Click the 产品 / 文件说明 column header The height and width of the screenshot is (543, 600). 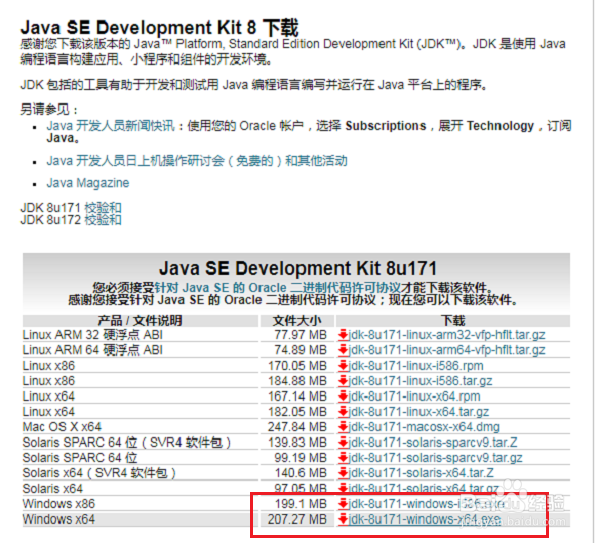click(140, 321)
